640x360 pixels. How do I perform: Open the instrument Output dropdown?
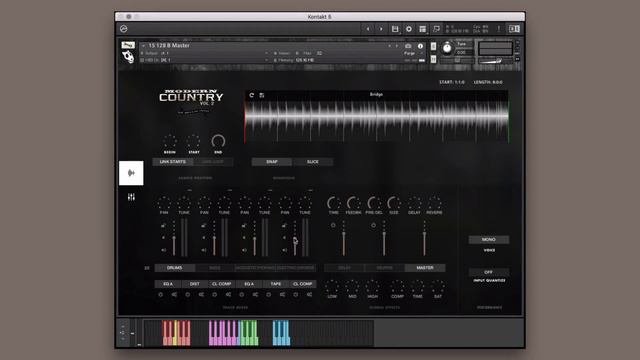[204, 53]
